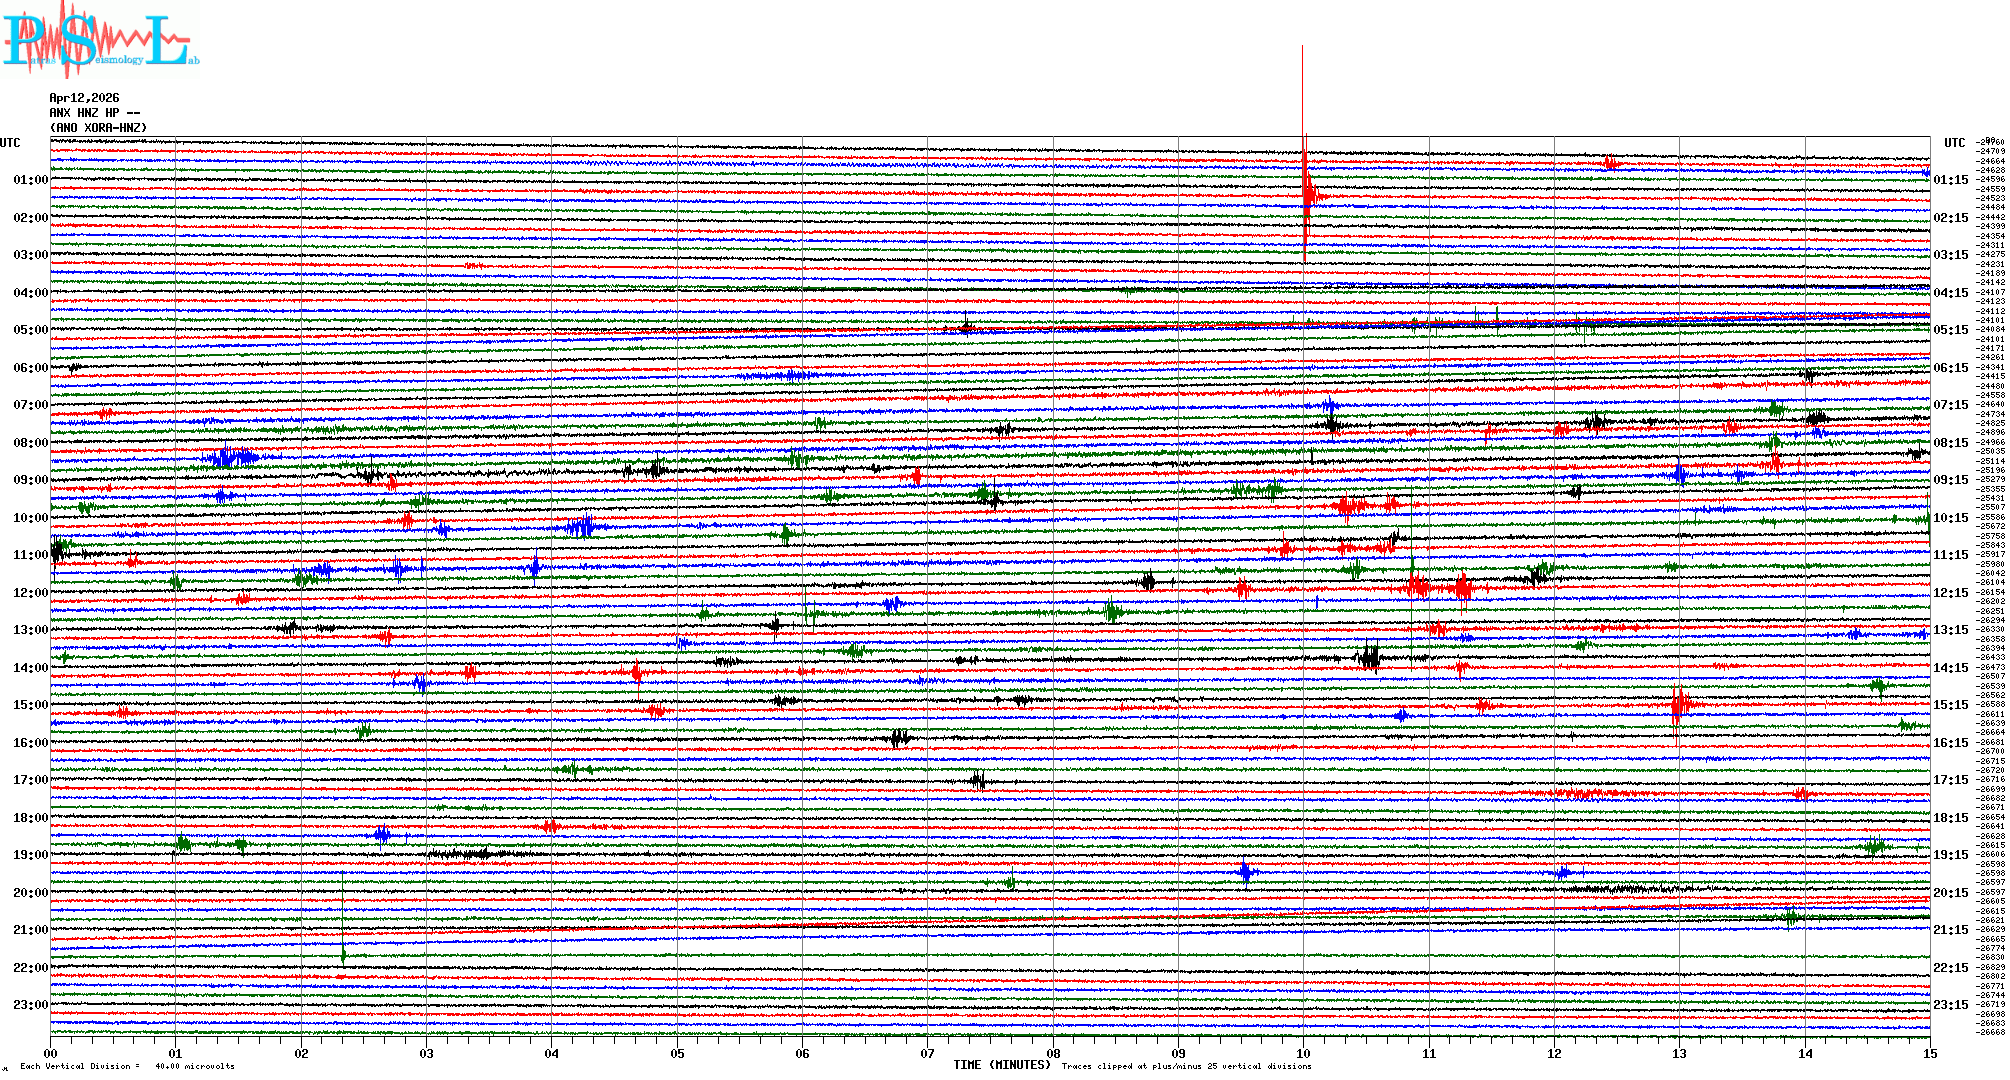Click minute 15 on bottom axis
Image resolution: width=2010 pixels, height=1080 pixels.
tap(1929, 1053)
